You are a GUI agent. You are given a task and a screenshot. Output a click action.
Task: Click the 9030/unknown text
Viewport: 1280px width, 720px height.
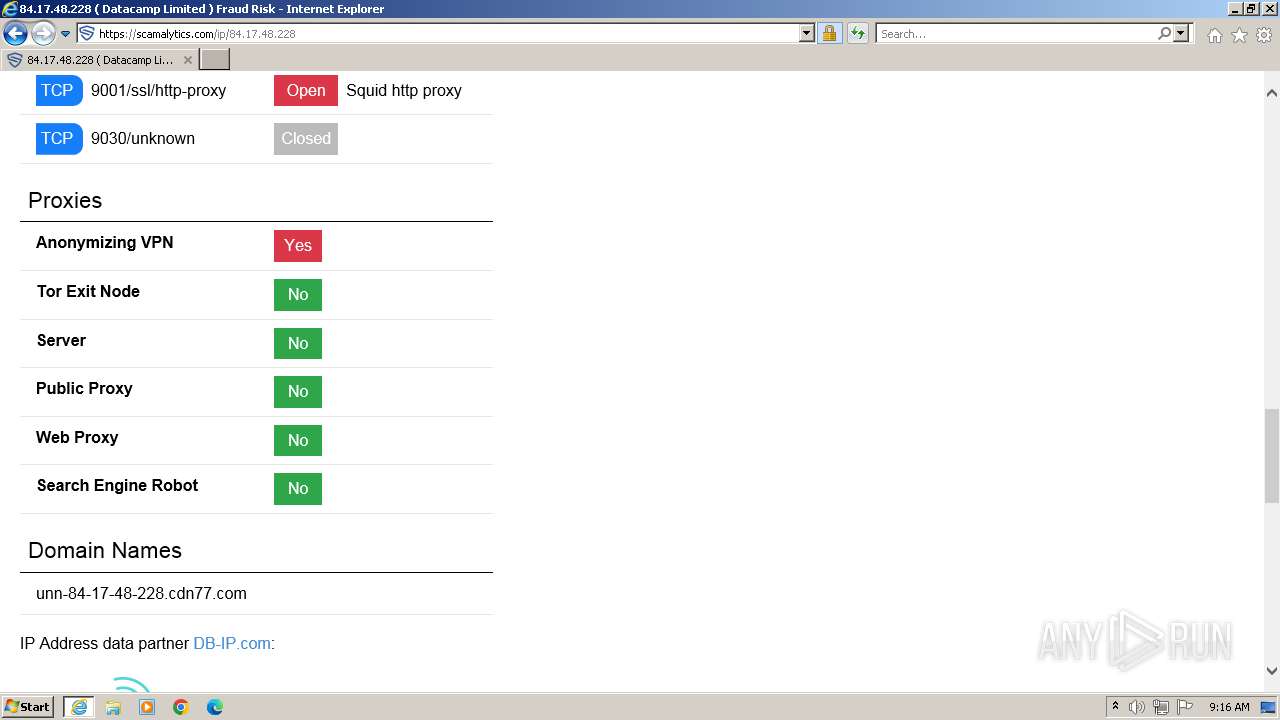(x=143, y=138)
